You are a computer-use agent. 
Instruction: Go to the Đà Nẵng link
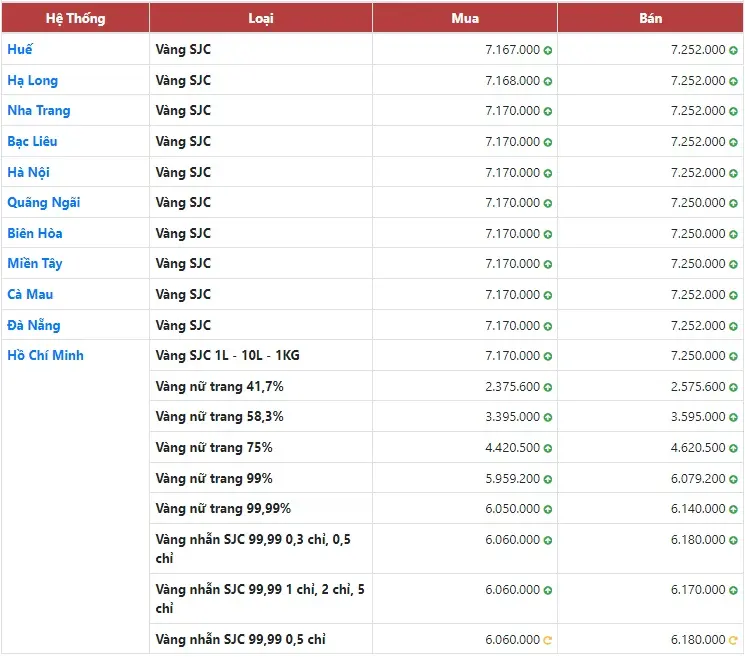tap(33, 325)
